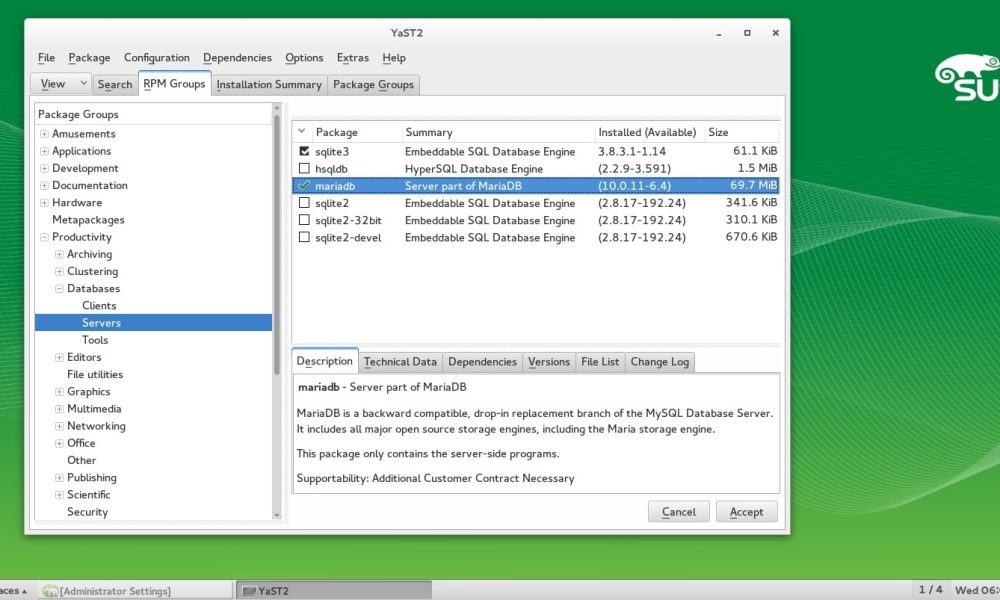This screenshot has height=600, width=1000.
Task: Expand the Development group
Action: tap(44, 168)
